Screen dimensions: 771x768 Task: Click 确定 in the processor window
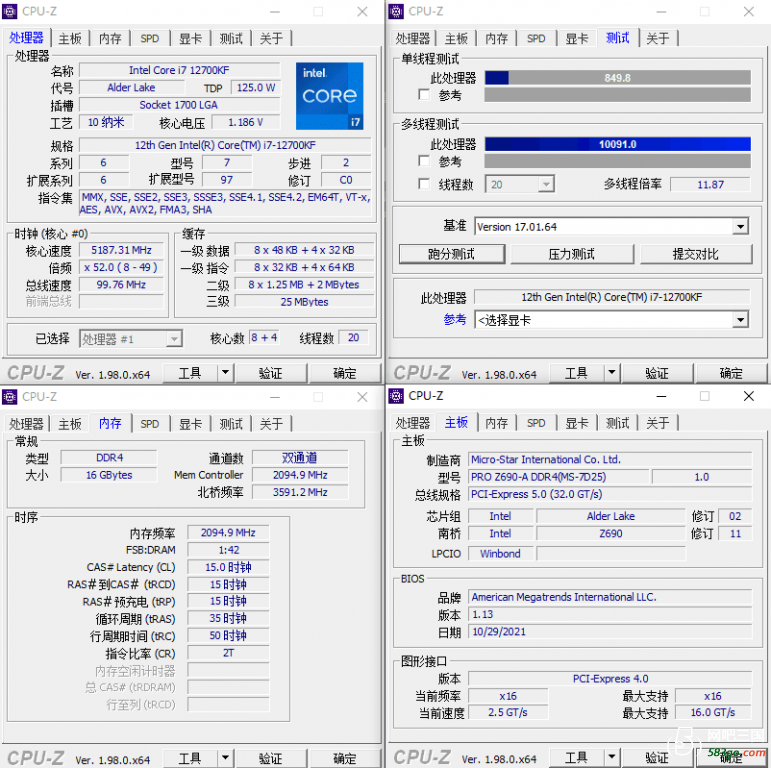[345, 373]
